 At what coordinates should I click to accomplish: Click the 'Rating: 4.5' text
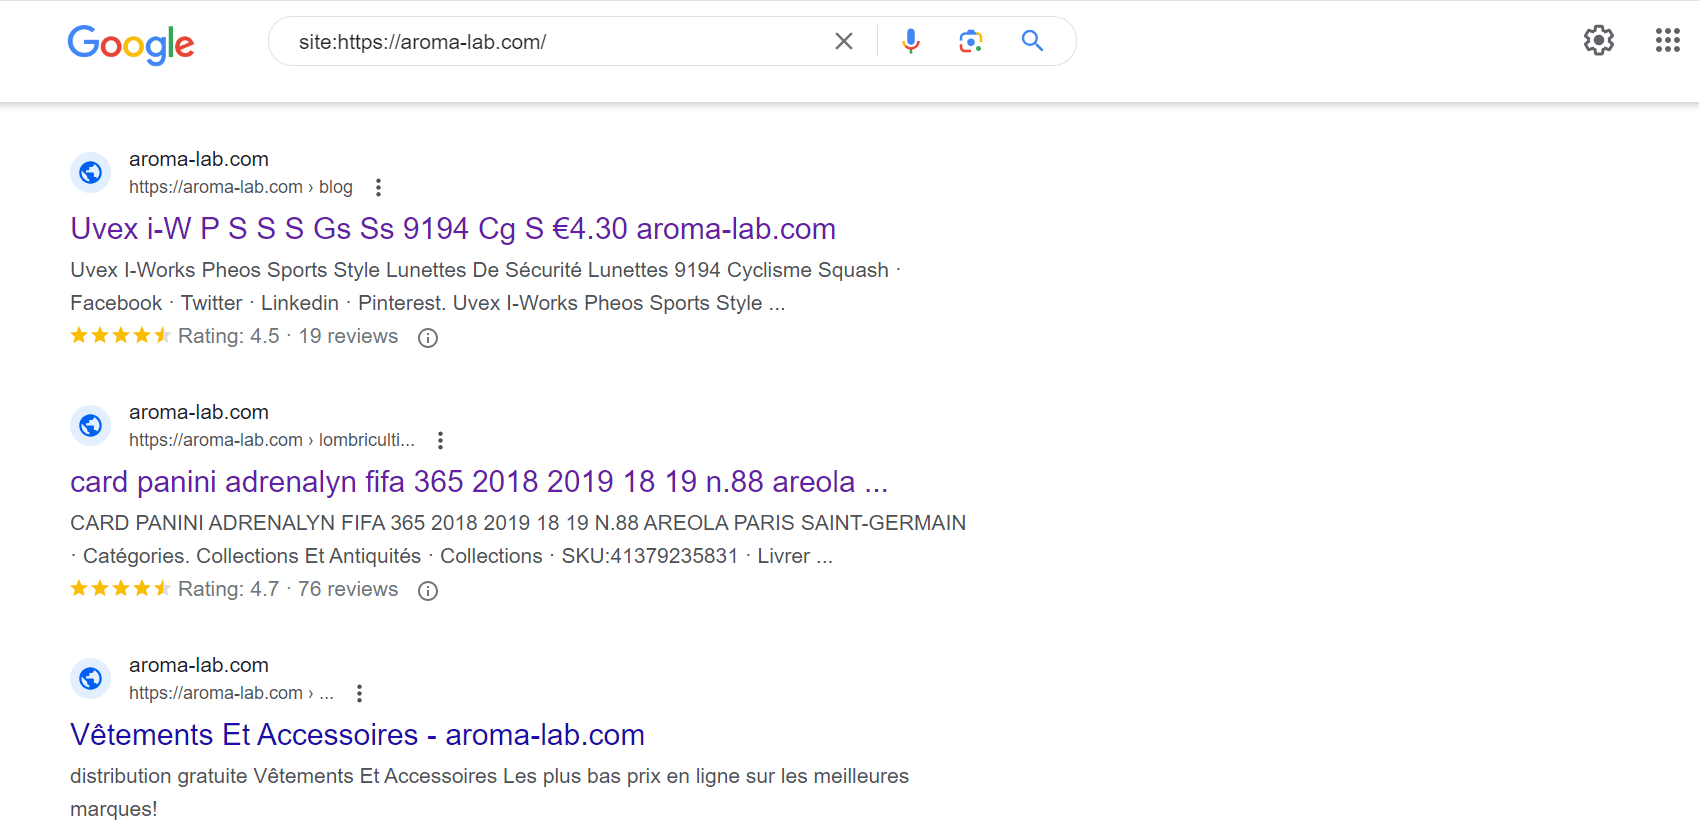point(229,336)
